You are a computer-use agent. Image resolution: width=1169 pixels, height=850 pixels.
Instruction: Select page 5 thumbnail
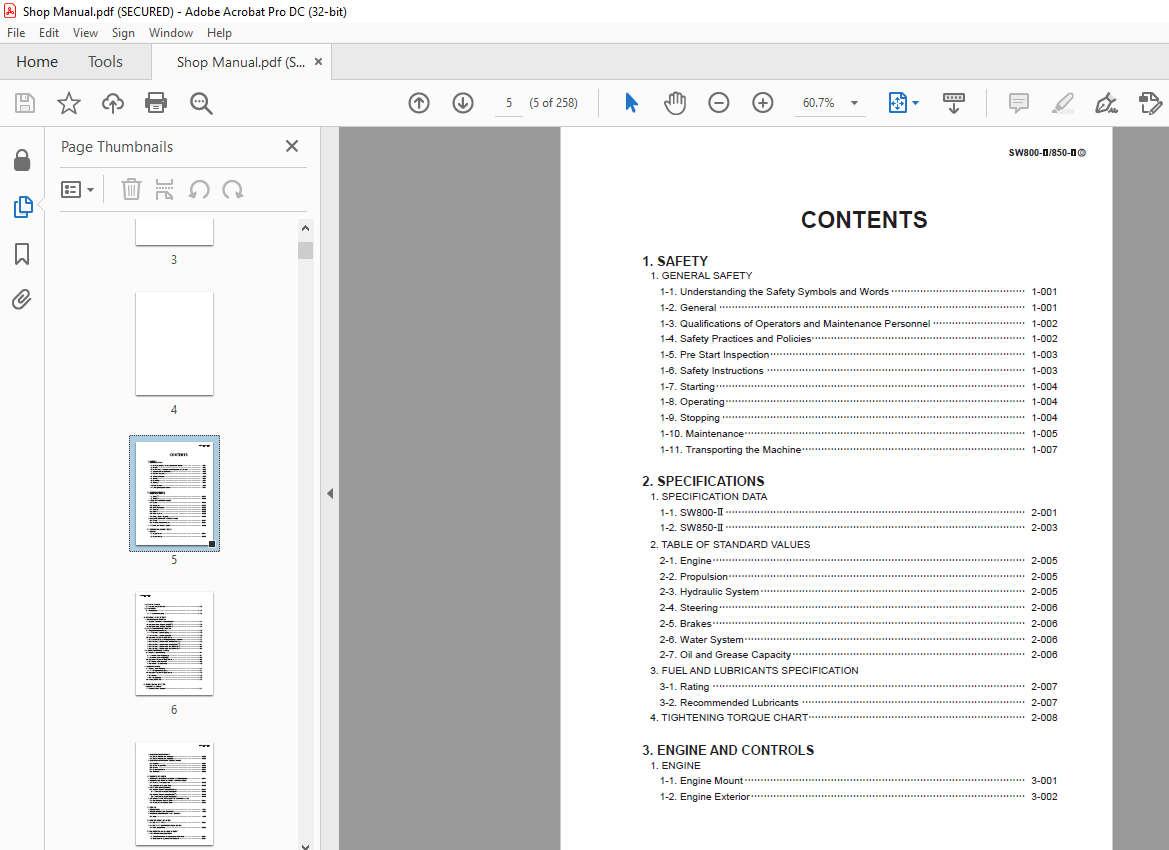pyautogui.click(x=174, y=494)
